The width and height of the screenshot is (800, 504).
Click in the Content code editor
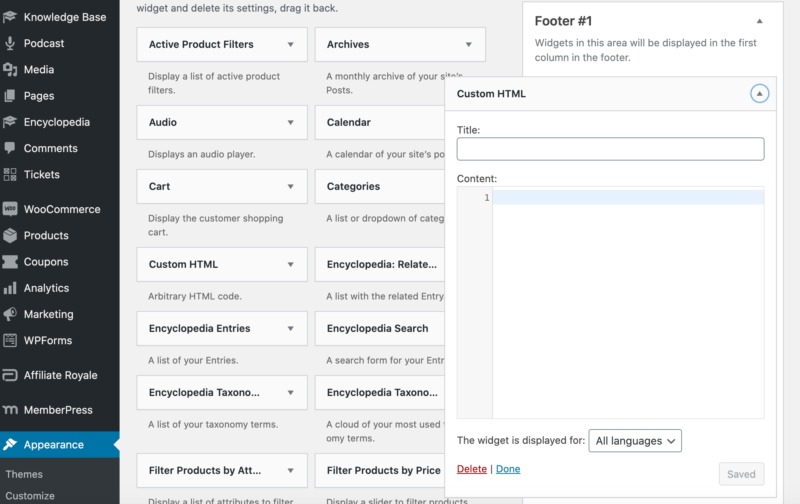(x=627, y=300)
